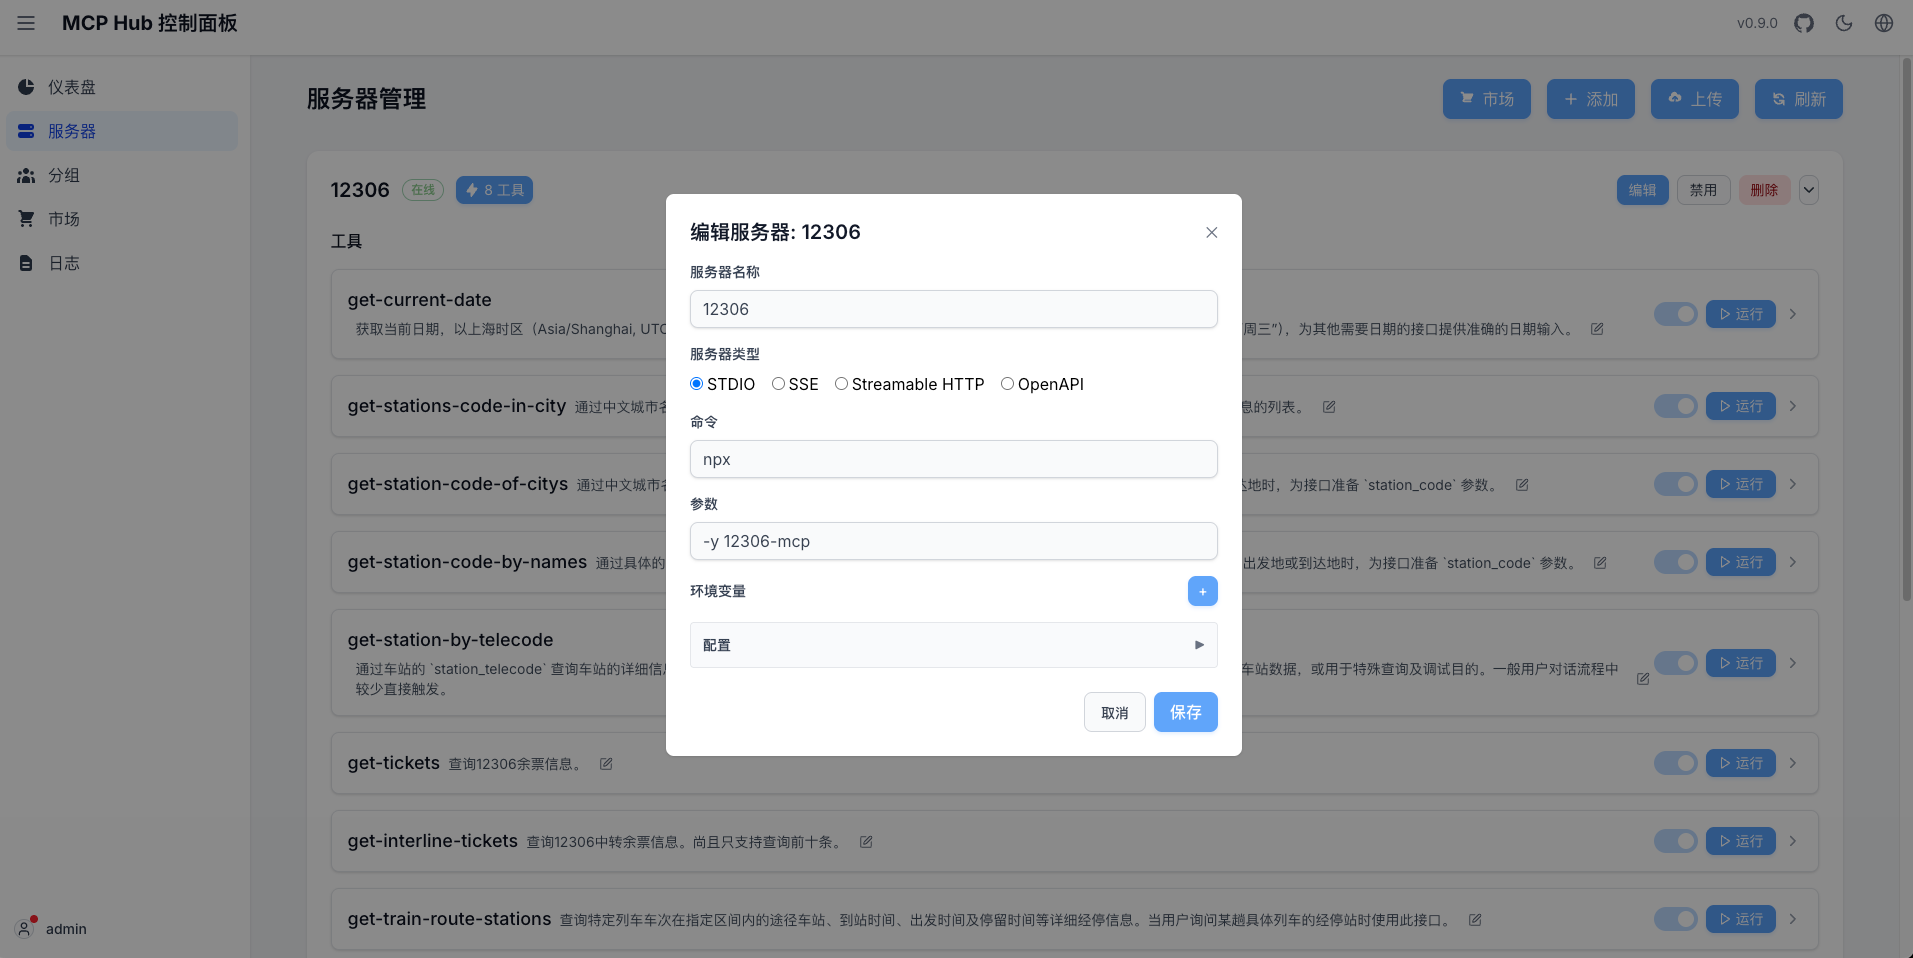Run the get-stations-code-in-city tool
1913x958 pixels.
click(1740, 406)
